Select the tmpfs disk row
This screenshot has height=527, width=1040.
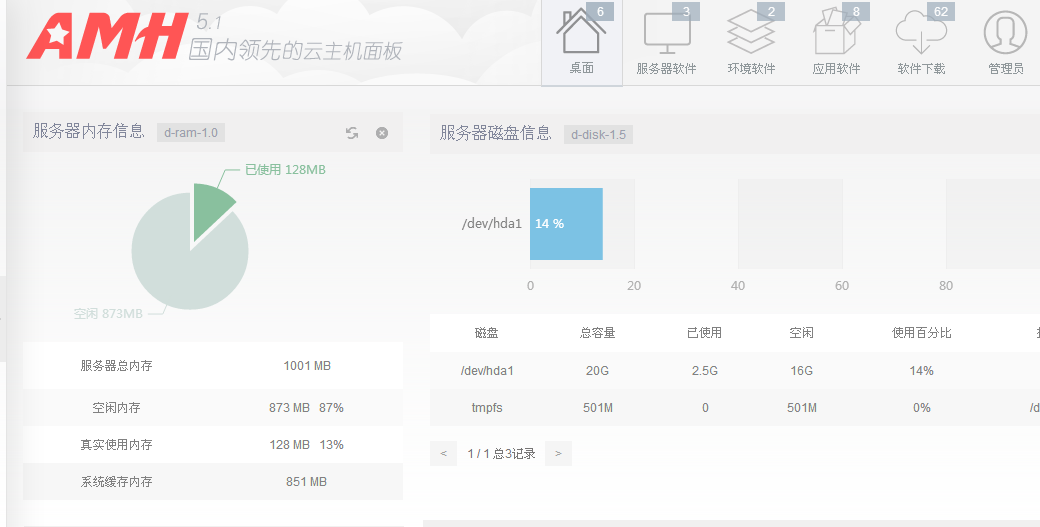pyautogui.click(x=485, y=408)
